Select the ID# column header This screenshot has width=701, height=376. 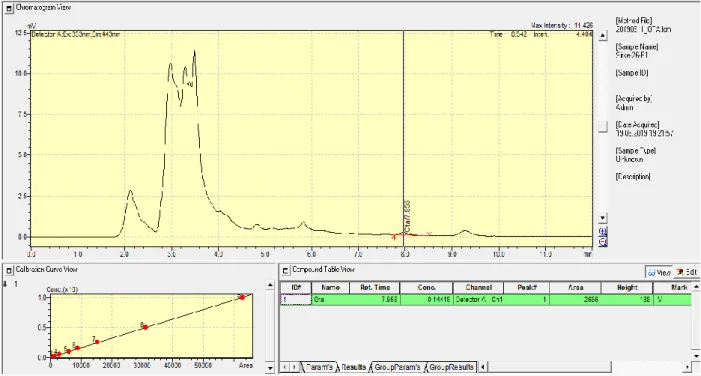pyautogui.click(x=296, y=287)
